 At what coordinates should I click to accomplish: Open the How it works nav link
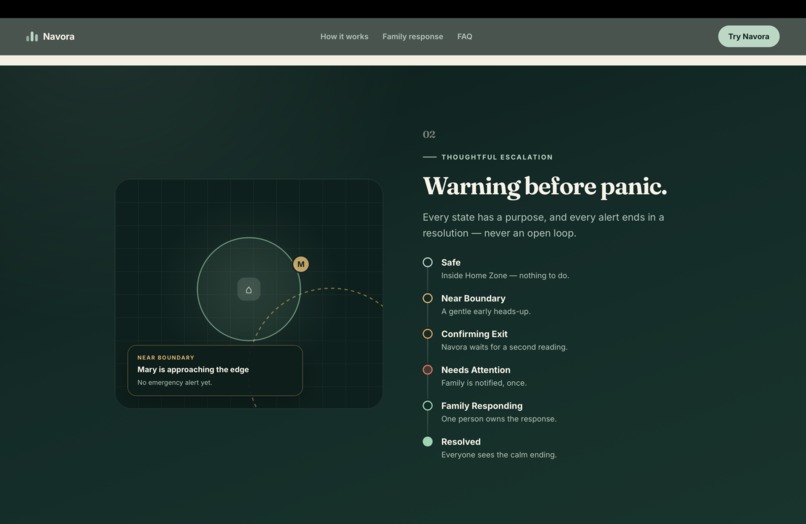[x=344, y=37]
